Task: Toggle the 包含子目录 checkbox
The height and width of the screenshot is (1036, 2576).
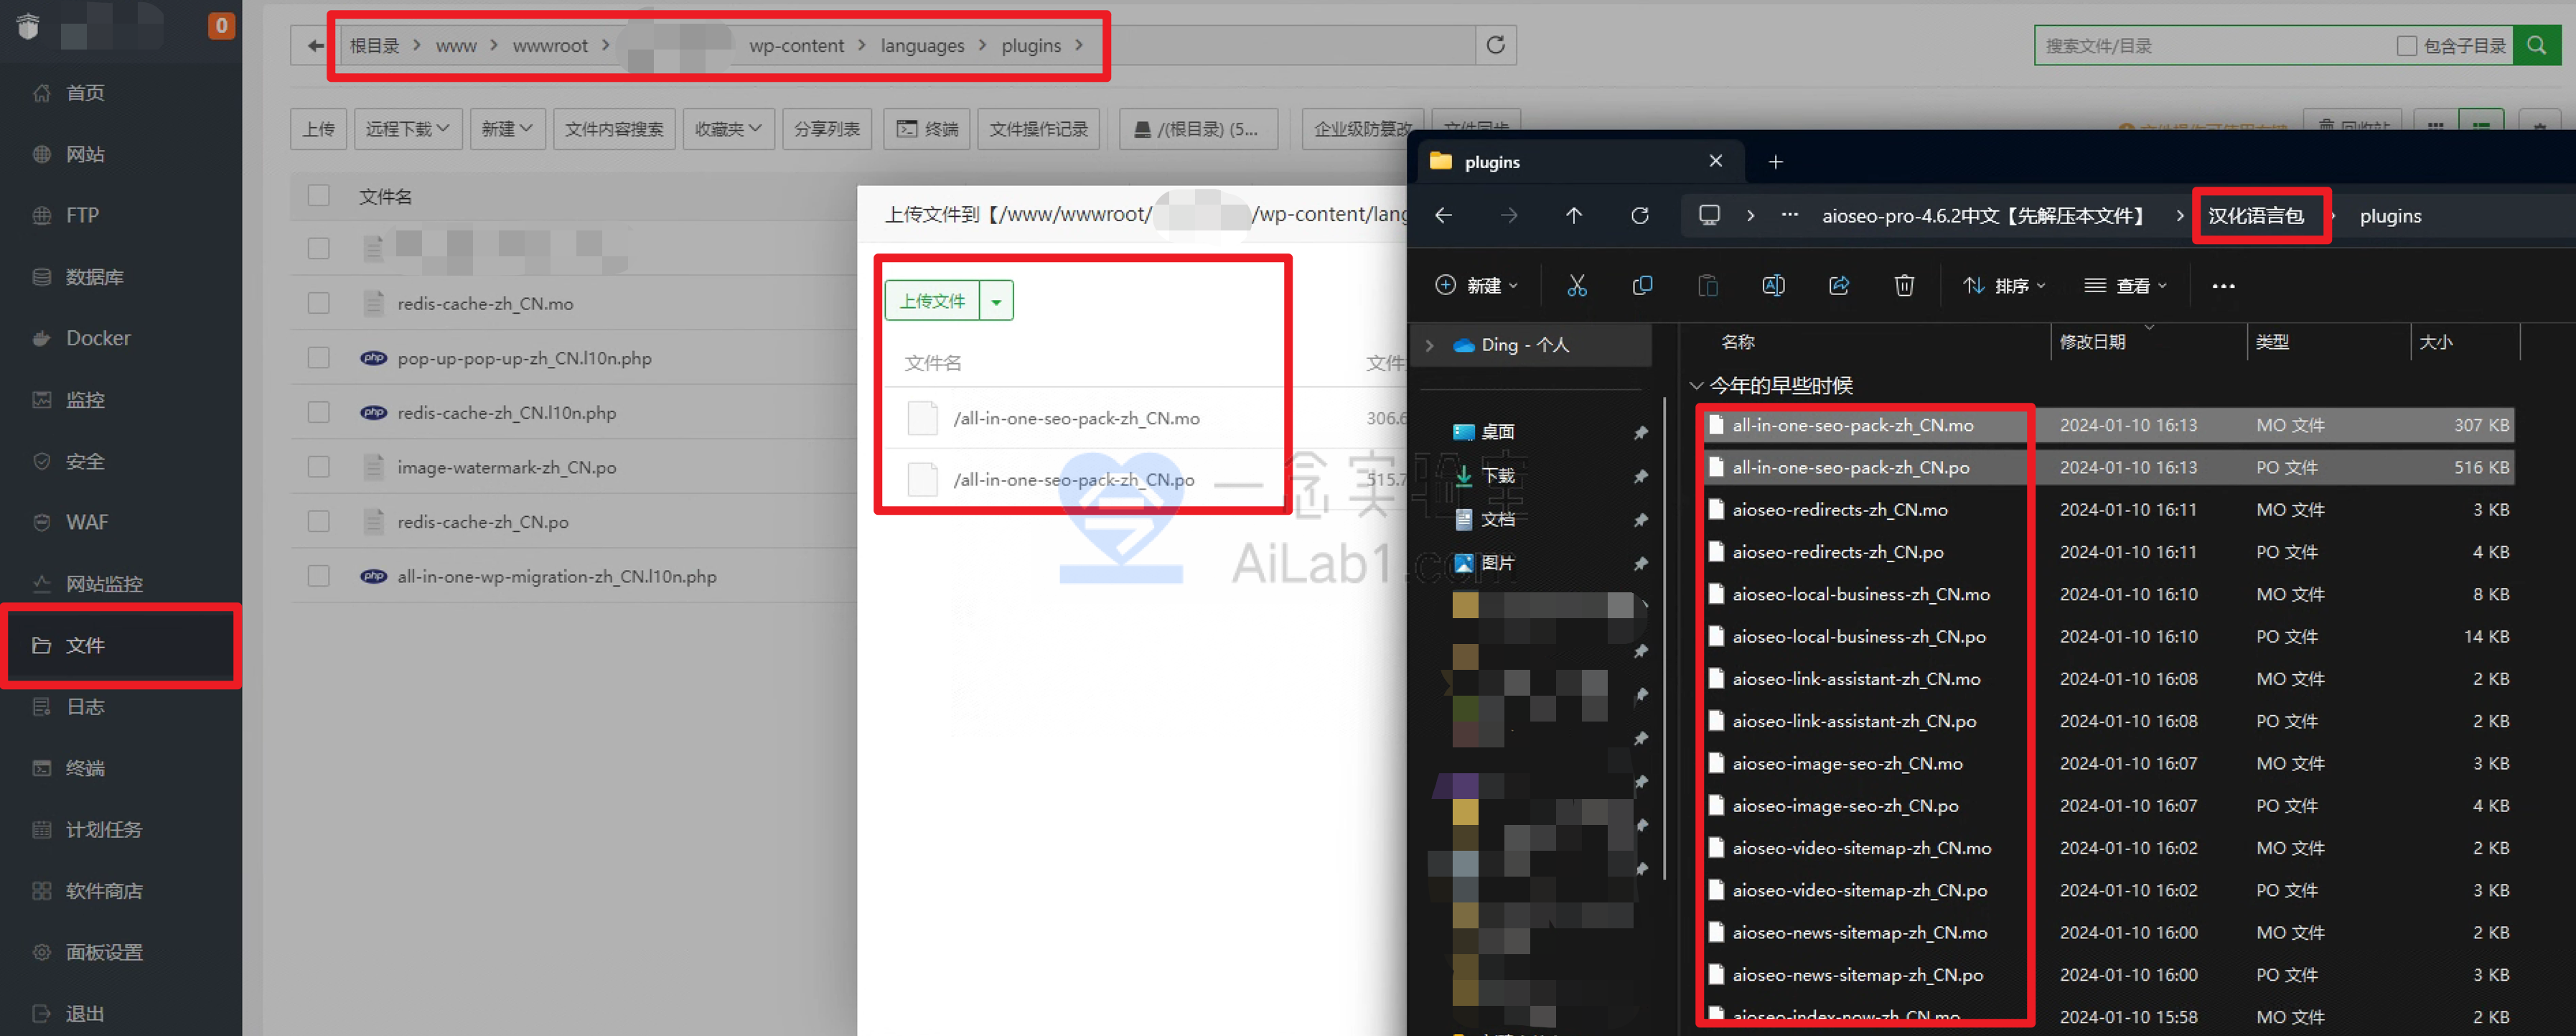Action: click(2406, 46)
